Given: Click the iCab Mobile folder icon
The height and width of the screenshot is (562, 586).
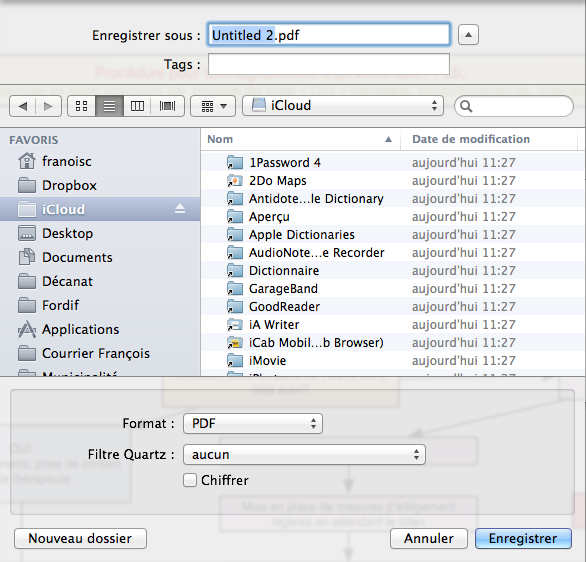Looking at the screenshot, I should pyautogui.click(x=235, y=342).
